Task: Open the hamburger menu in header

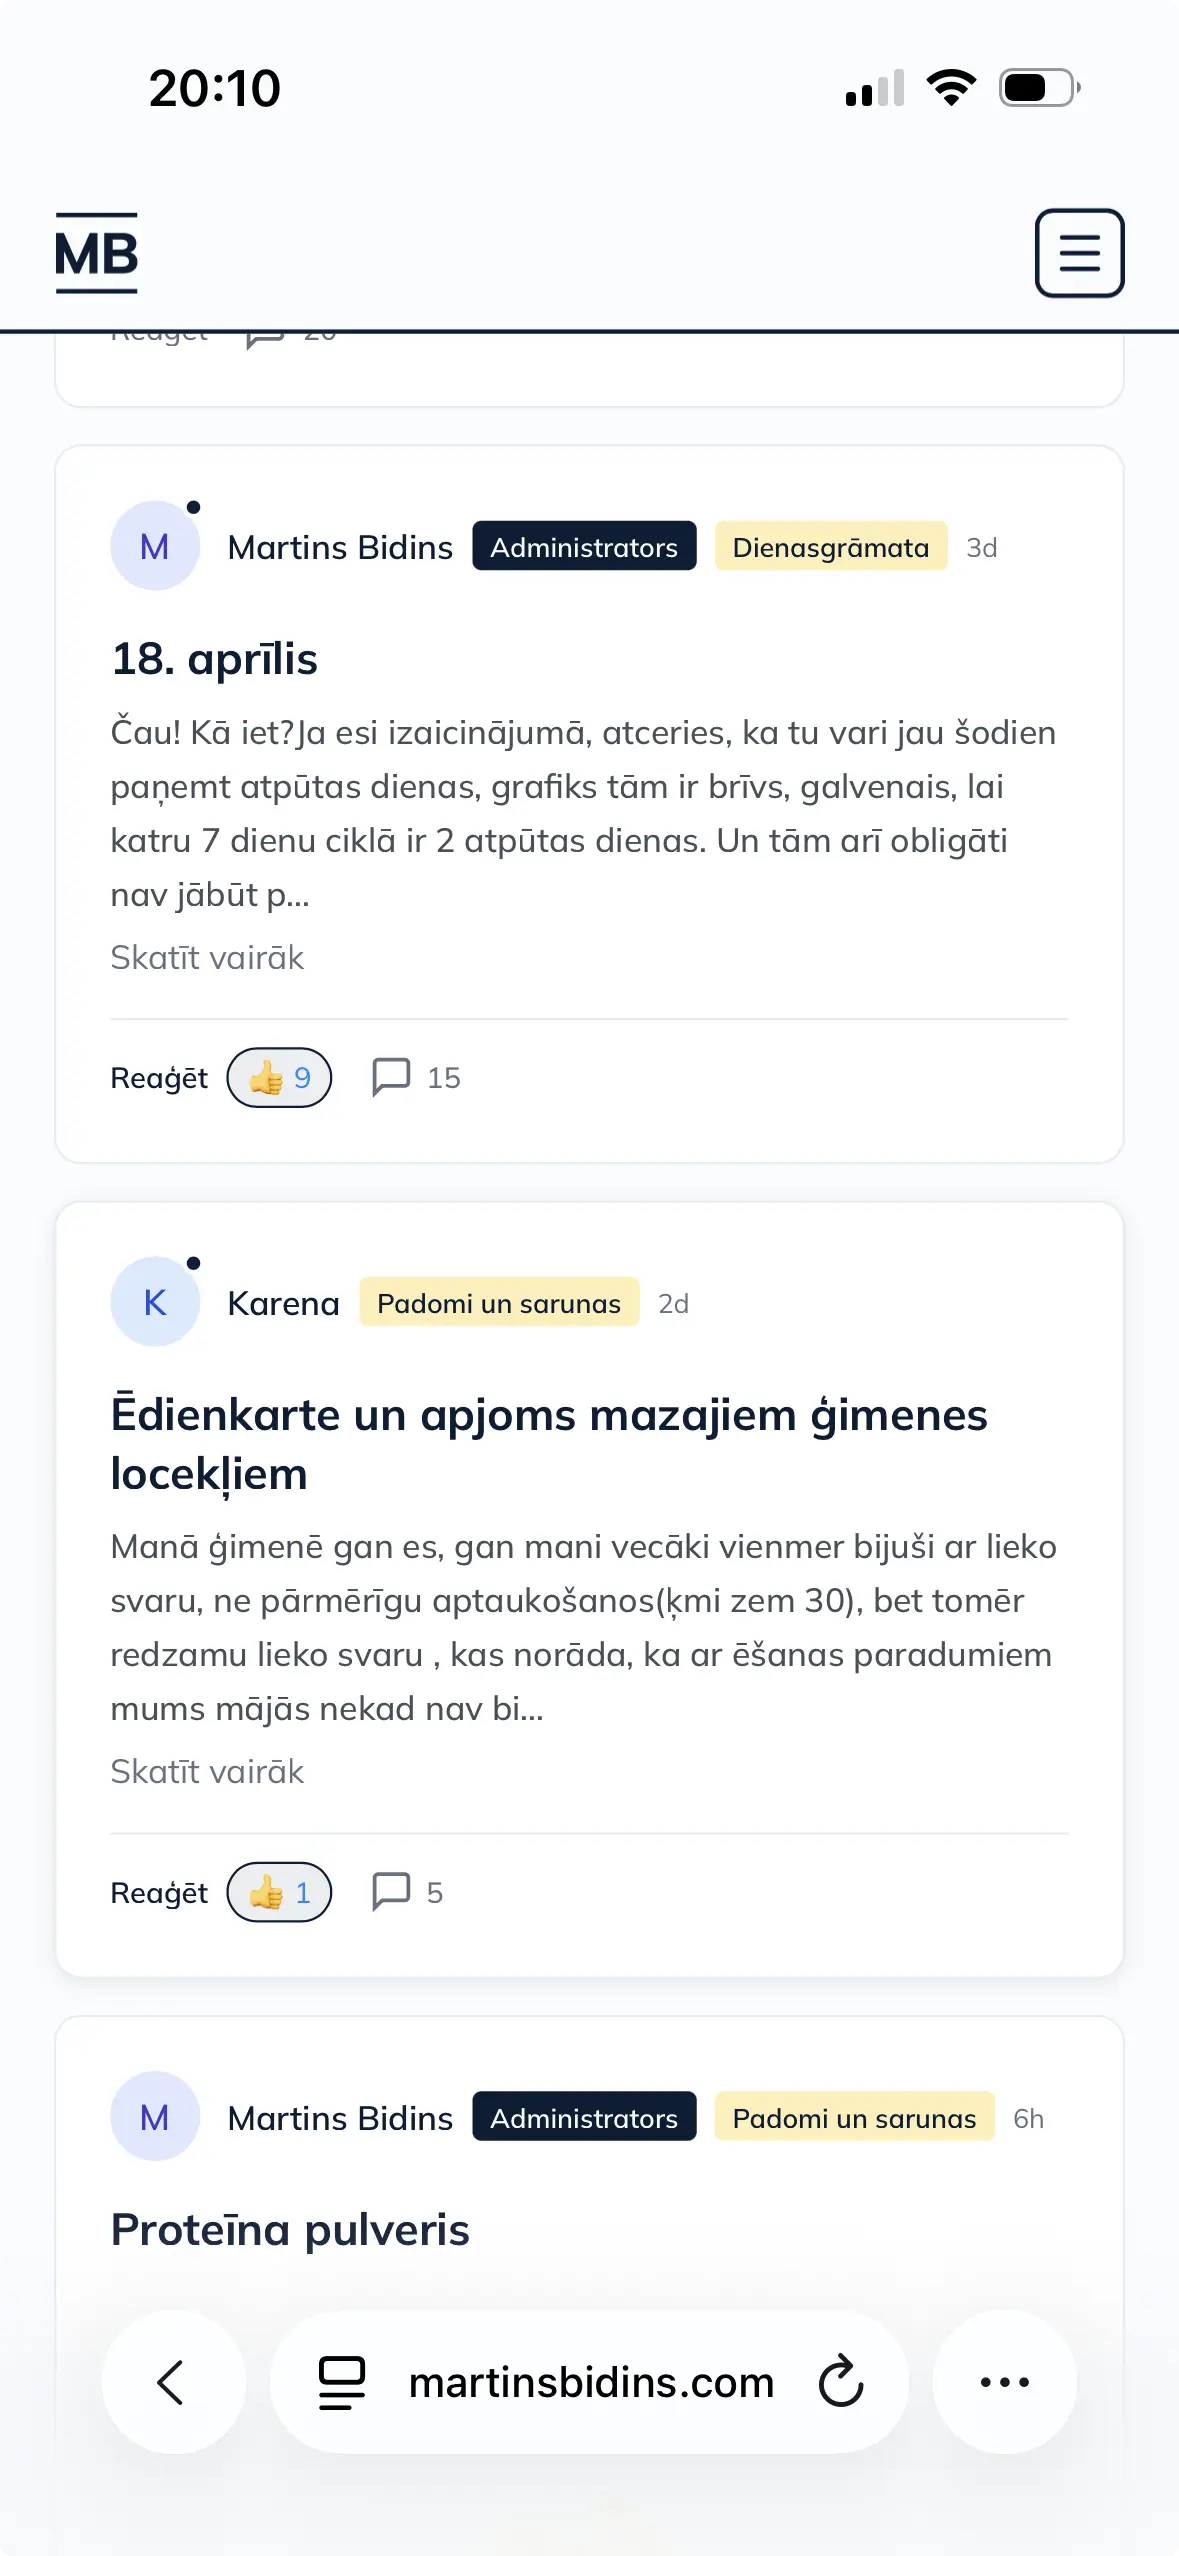Action: coord(1079,253)
